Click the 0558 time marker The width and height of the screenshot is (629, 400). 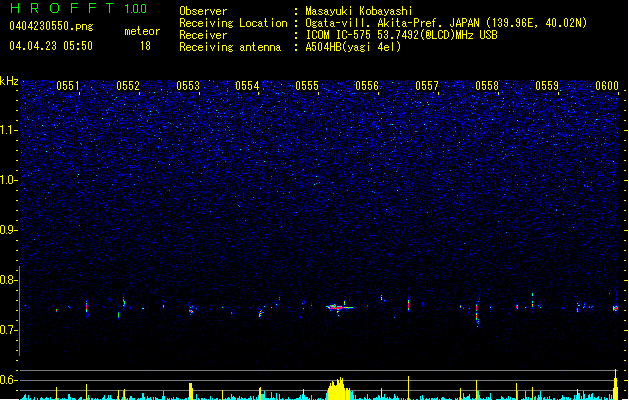(487, 86)
